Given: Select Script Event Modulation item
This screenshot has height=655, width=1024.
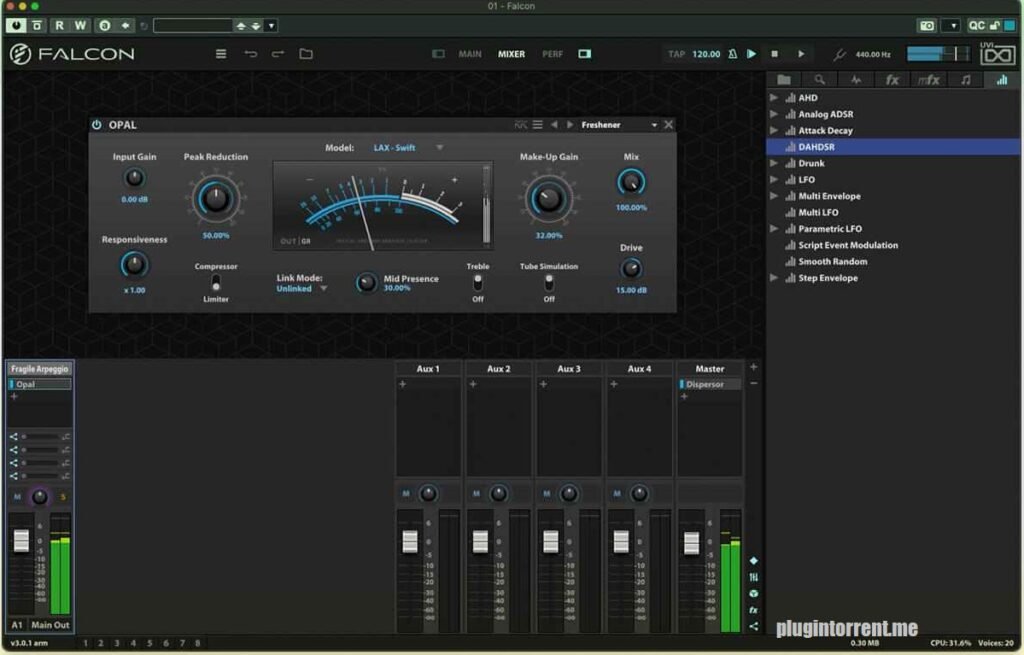Looking at the screenshot, I should 848,245.
